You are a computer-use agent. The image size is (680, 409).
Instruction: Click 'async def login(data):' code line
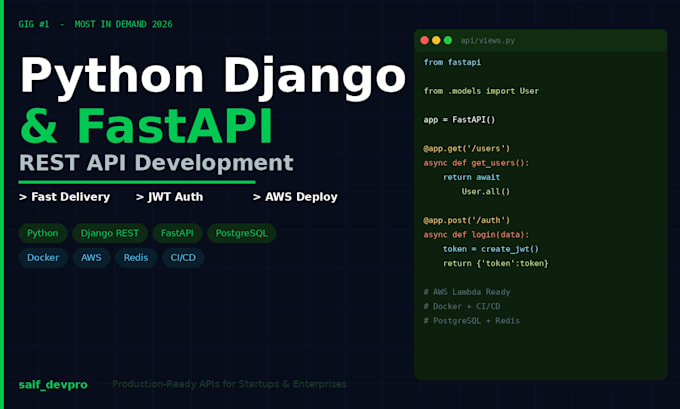[476, 235]
